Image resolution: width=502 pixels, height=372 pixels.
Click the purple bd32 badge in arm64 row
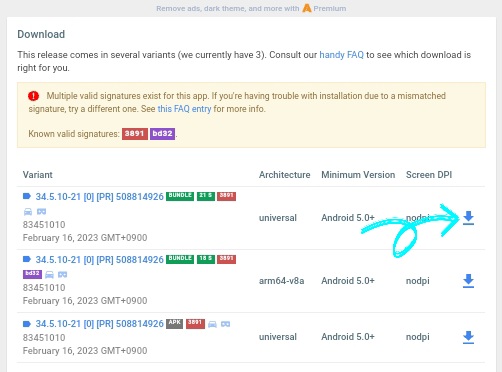click(x=32, y=274)
